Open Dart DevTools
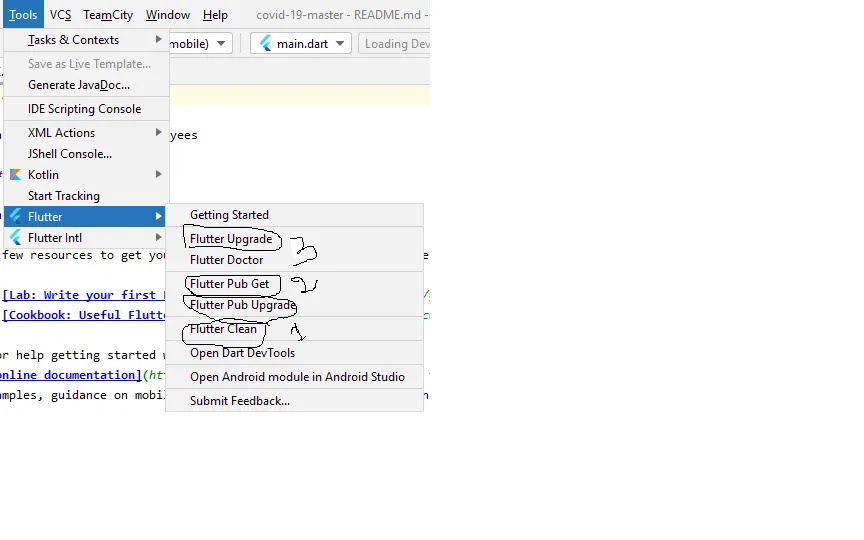Screen dimensions: 864x540 [294, 353]
